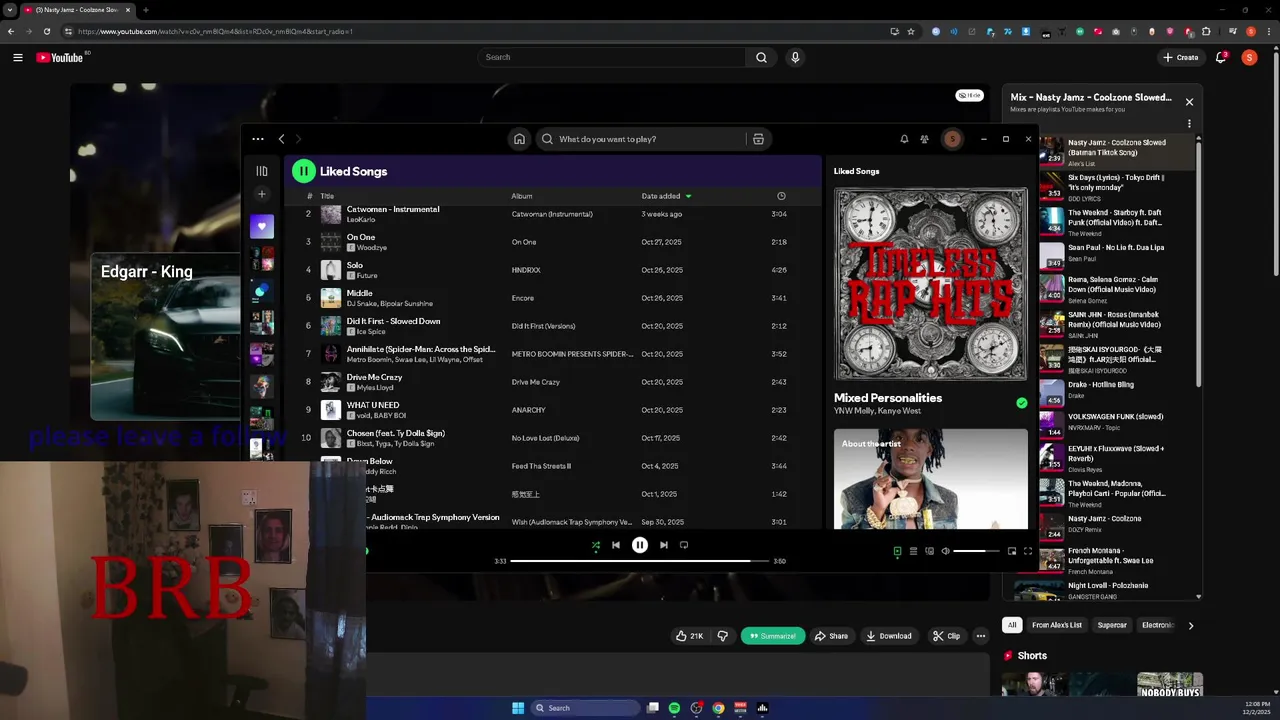Open more video actions menu
The image size is (1280, 720).
point(981,636)
